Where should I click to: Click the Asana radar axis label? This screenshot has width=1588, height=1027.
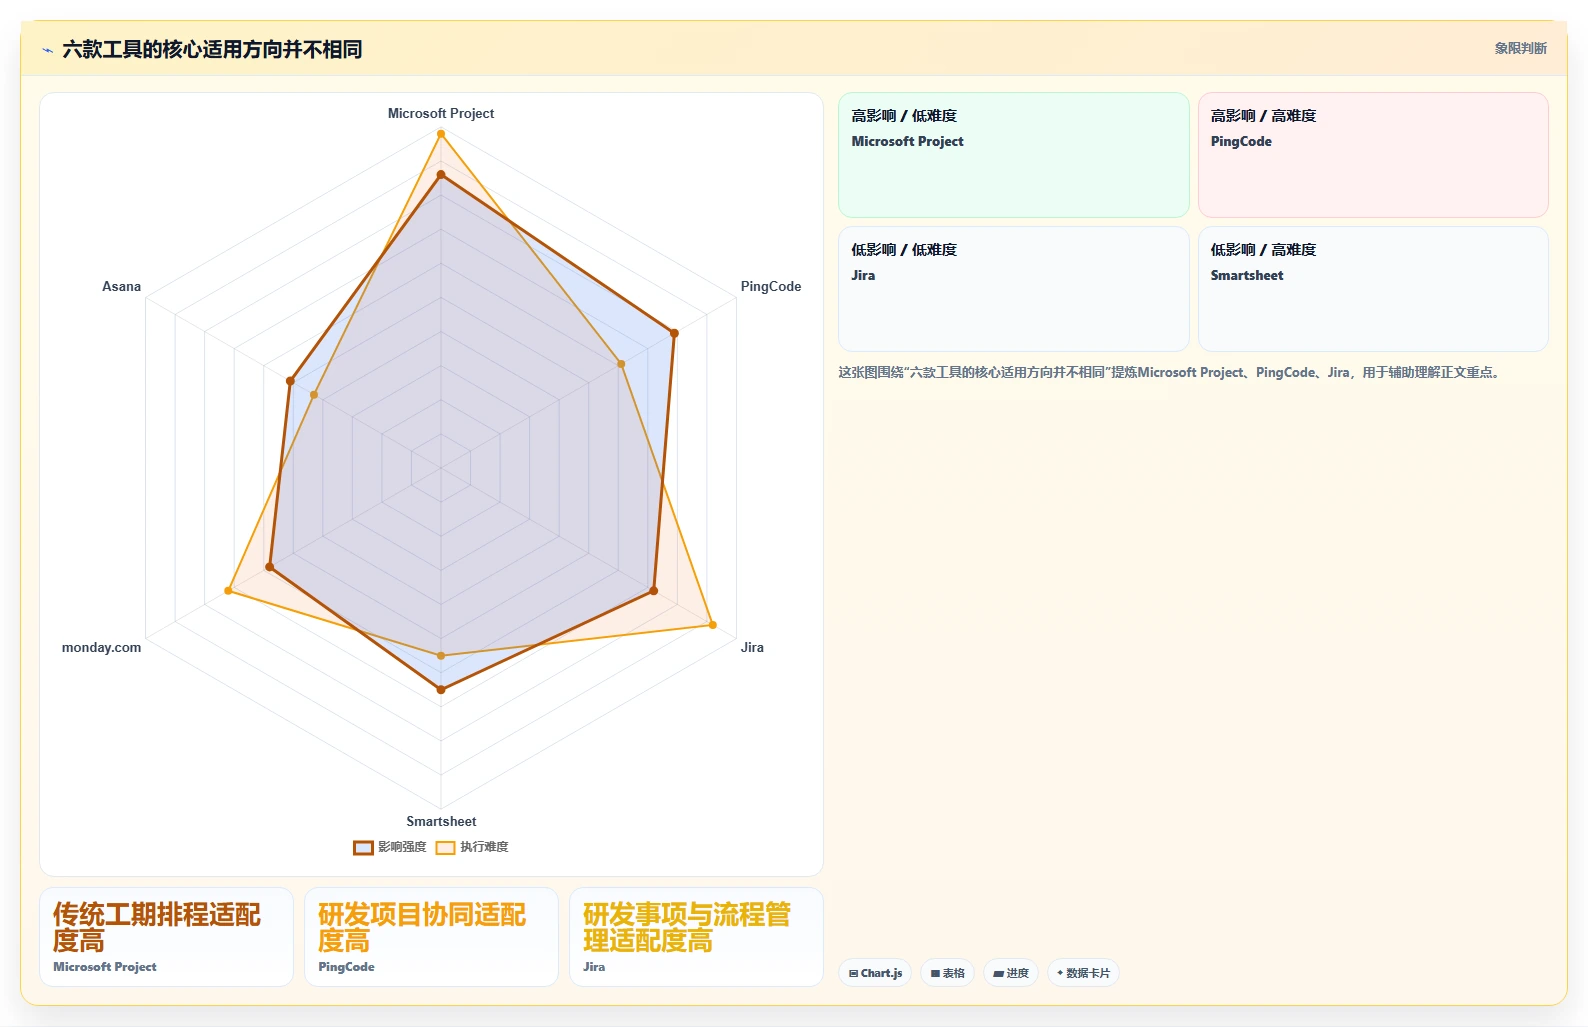click(x=121, y=286)
